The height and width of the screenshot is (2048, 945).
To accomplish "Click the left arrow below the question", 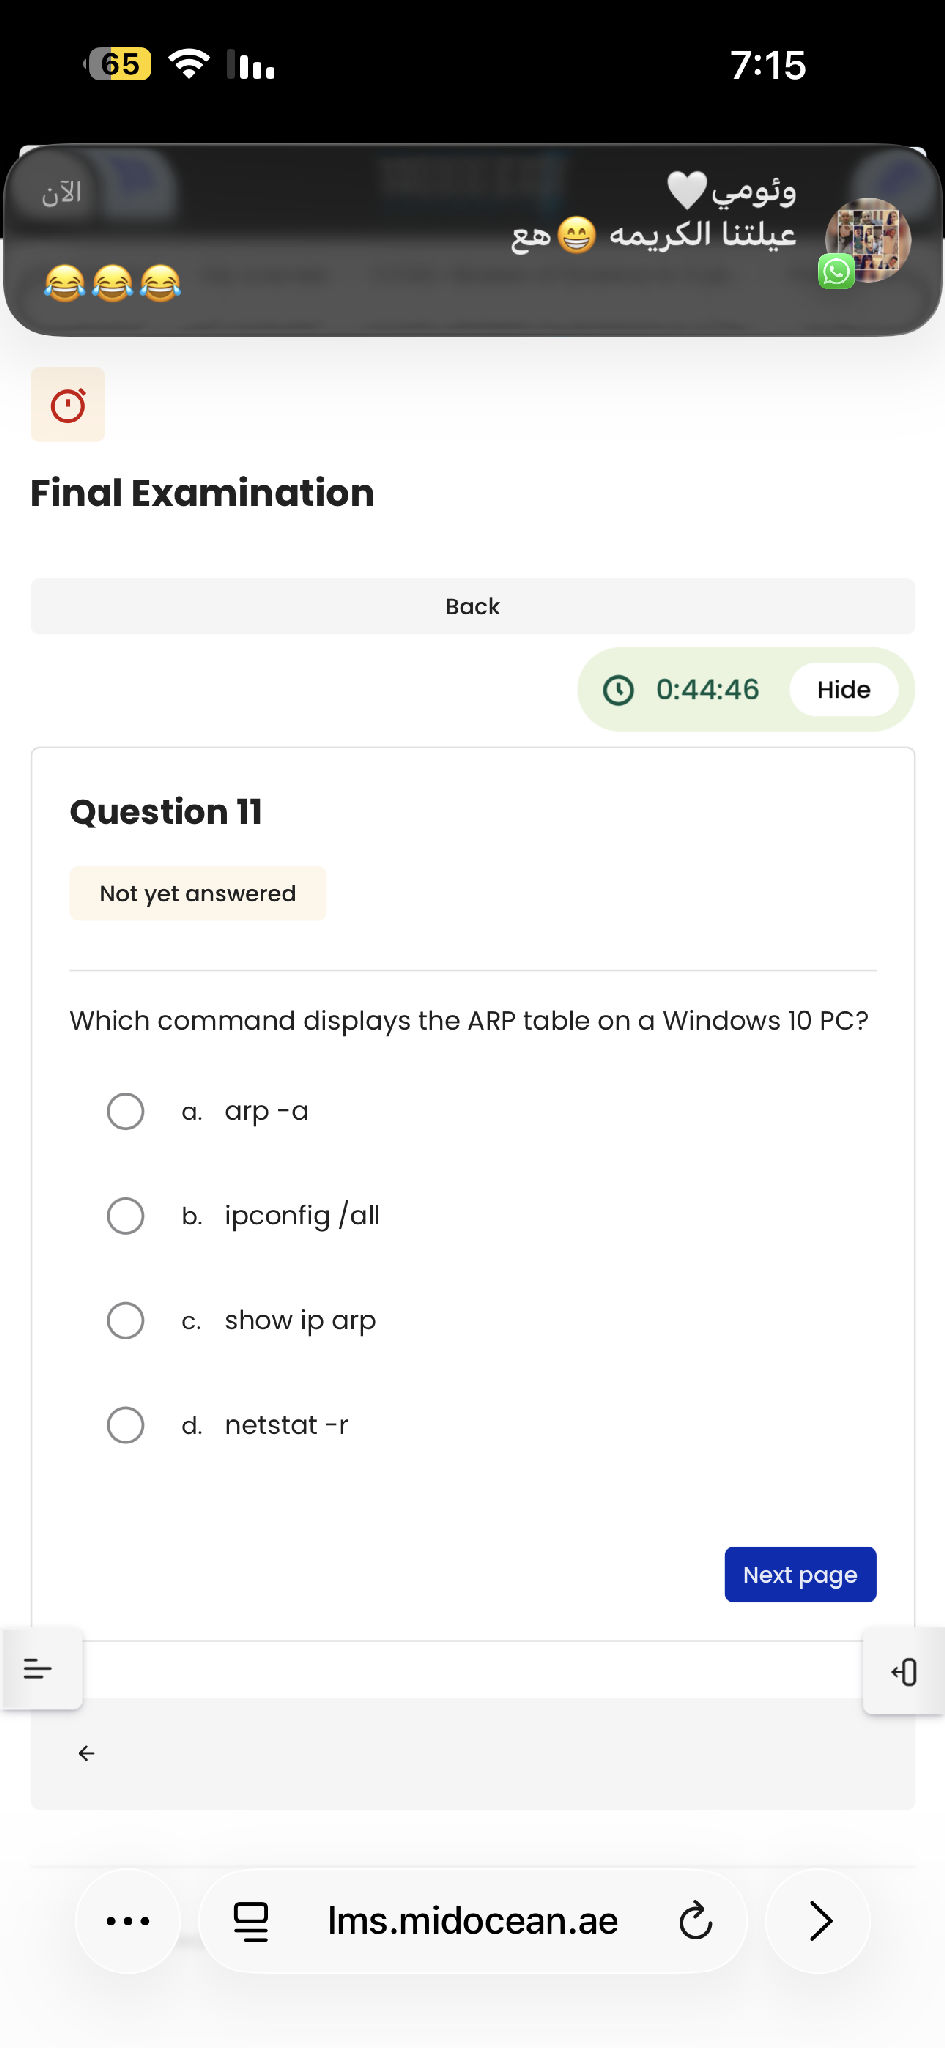I will (87, 1753).
